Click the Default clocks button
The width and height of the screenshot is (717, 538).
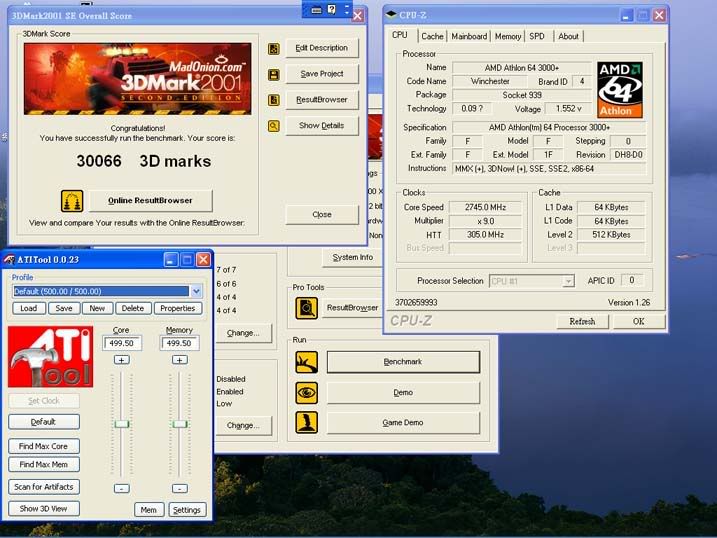44,422
